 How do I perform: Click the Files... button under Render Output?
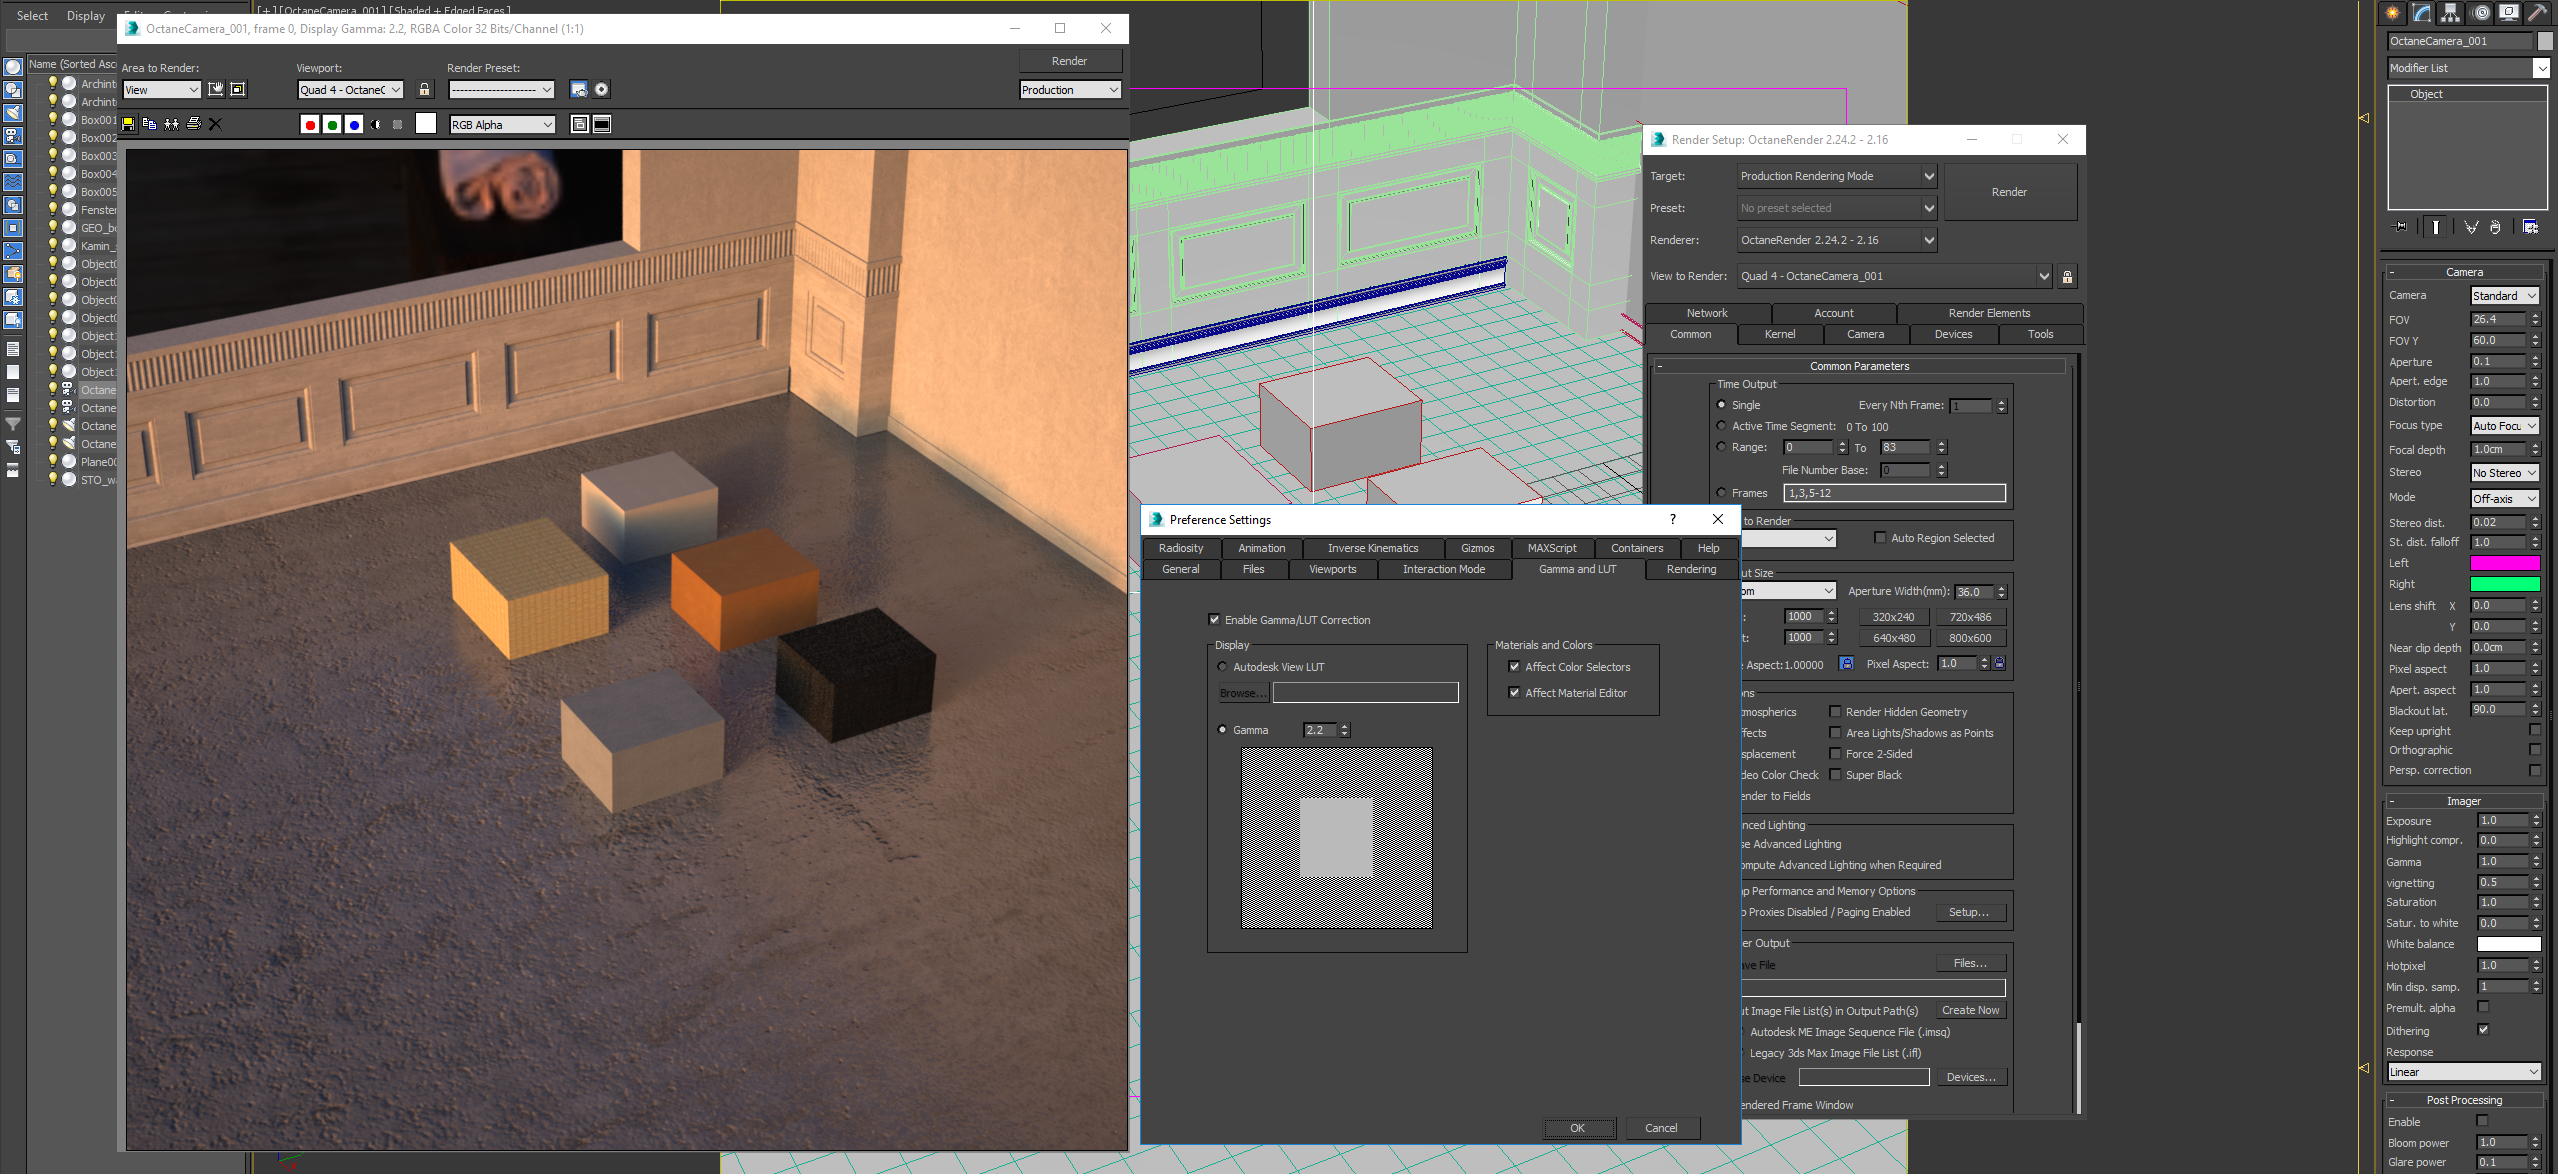(x=1969, y=964)
